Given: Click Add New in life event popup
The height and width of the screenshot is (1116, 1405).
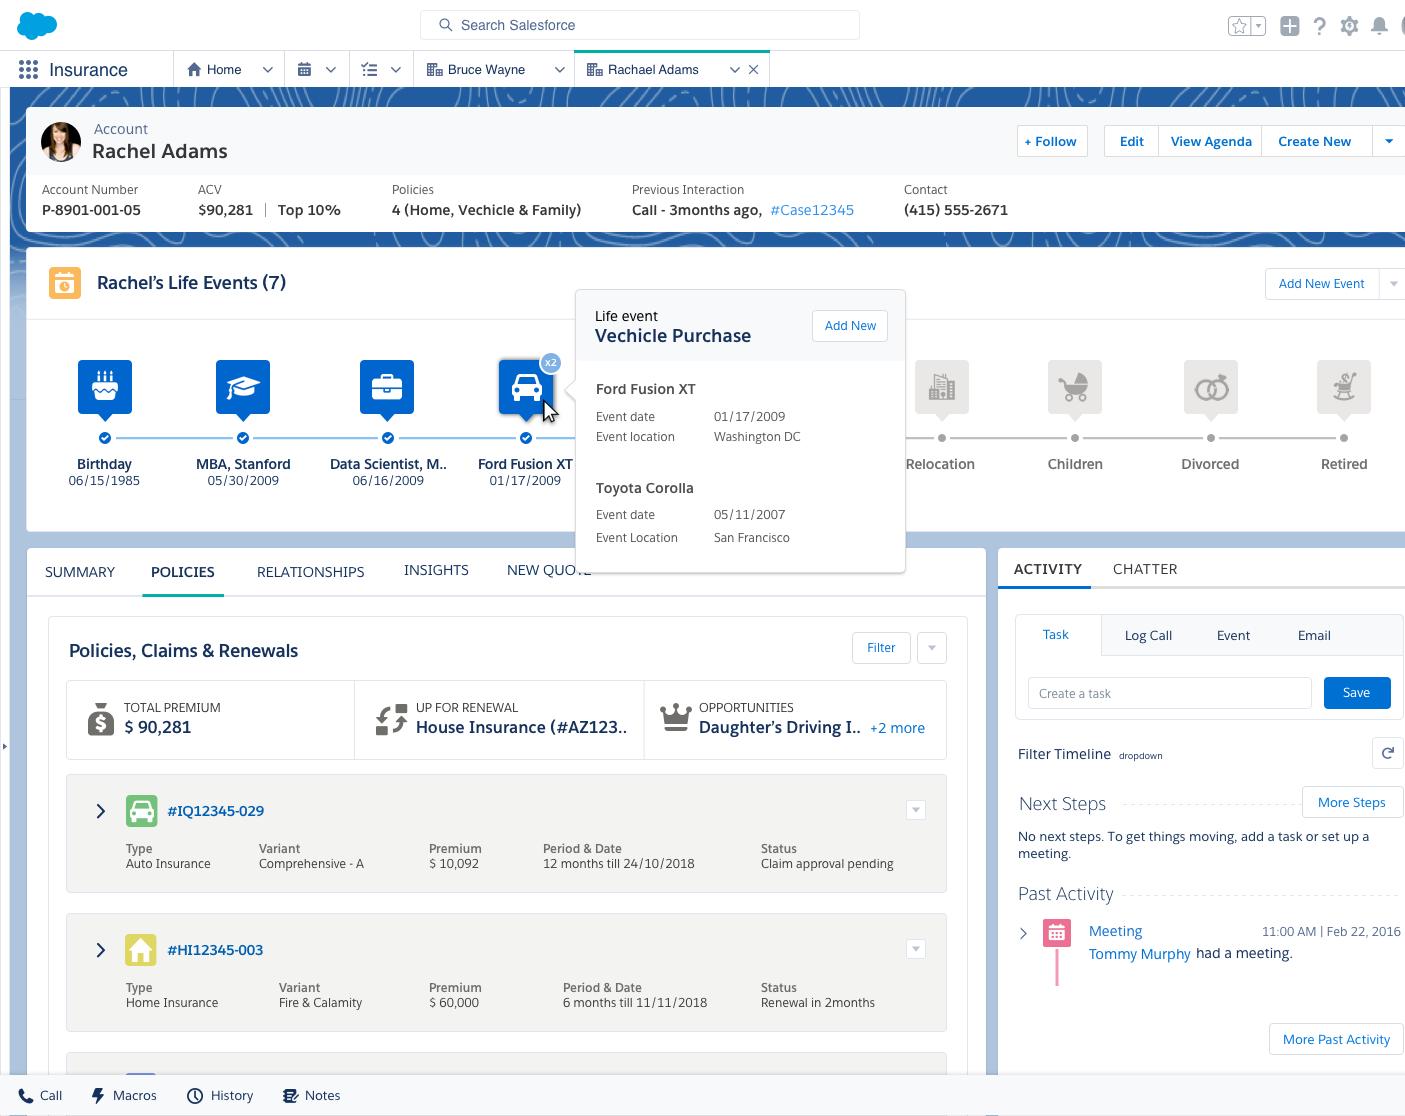Looking at the screenshot, I should coord(850,326).
